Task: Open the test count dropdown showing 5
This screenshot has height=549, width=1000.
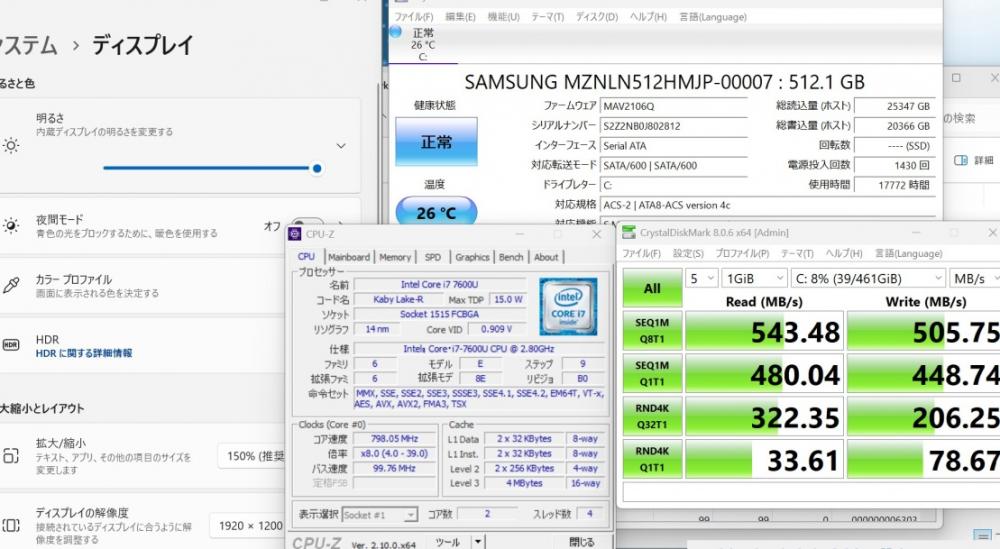Action: coord(702,279)
